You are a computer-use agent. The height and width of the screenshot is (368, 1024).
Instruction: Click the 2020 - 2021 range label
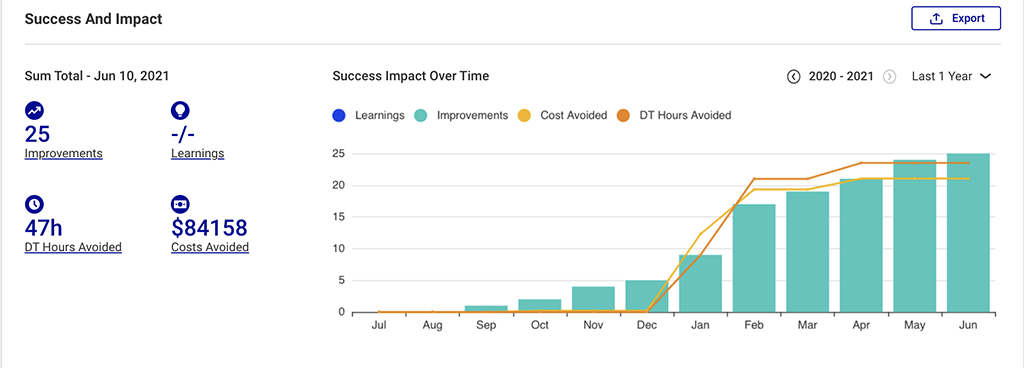pyautogui.click(x=841, y=76)
